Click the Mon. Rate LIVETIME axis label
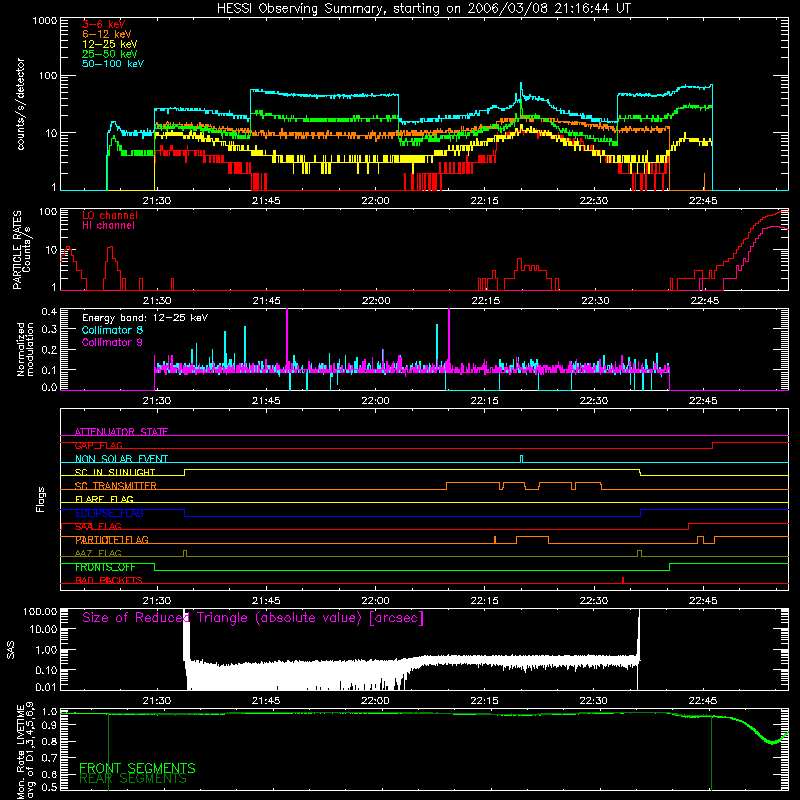 coord(25,751)
